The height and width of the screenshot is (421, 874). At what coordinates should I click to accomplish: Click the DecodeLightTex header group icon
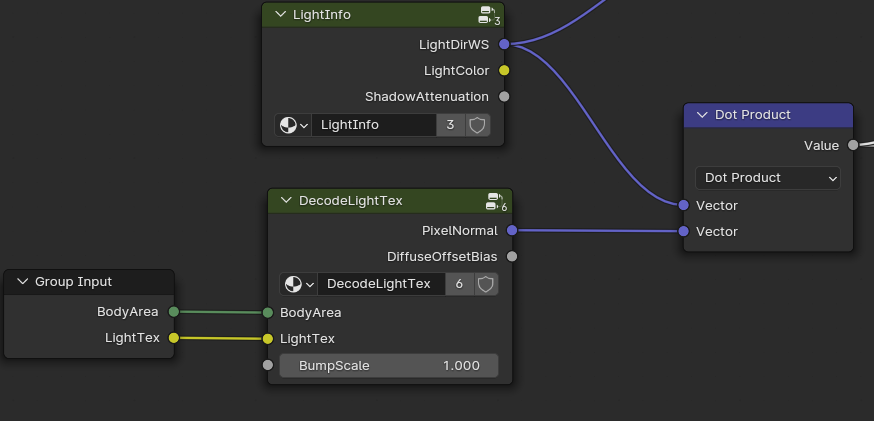click(495, 201)
